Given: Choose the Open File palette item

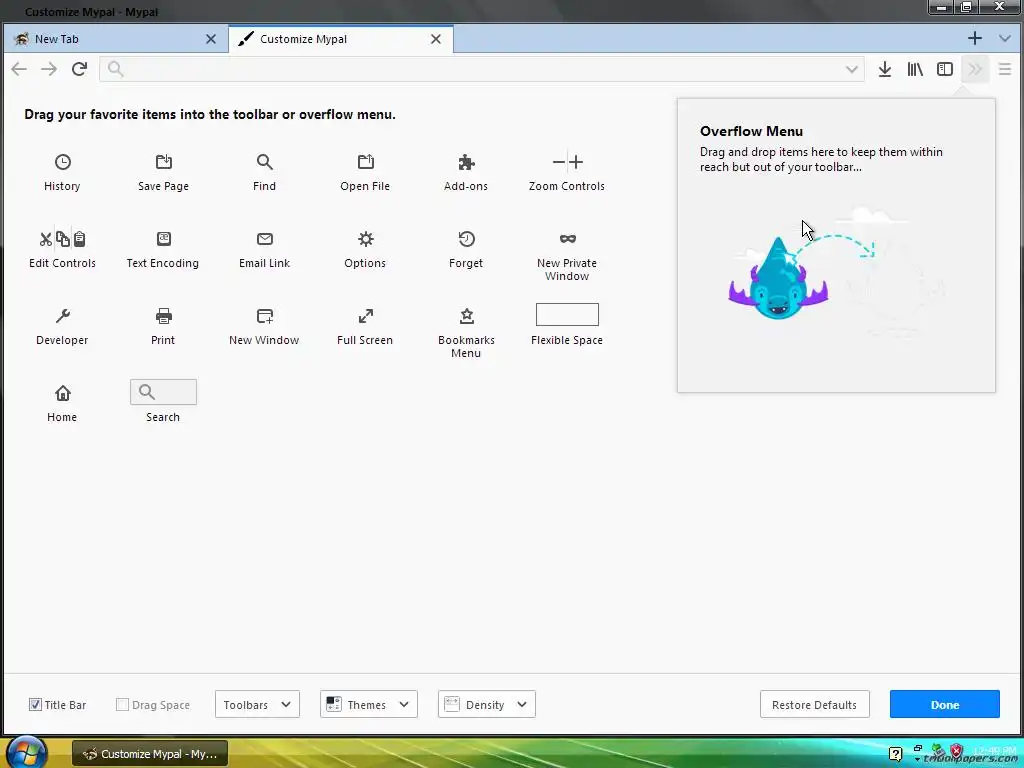Looking at the screenshot, I should 365,172.
